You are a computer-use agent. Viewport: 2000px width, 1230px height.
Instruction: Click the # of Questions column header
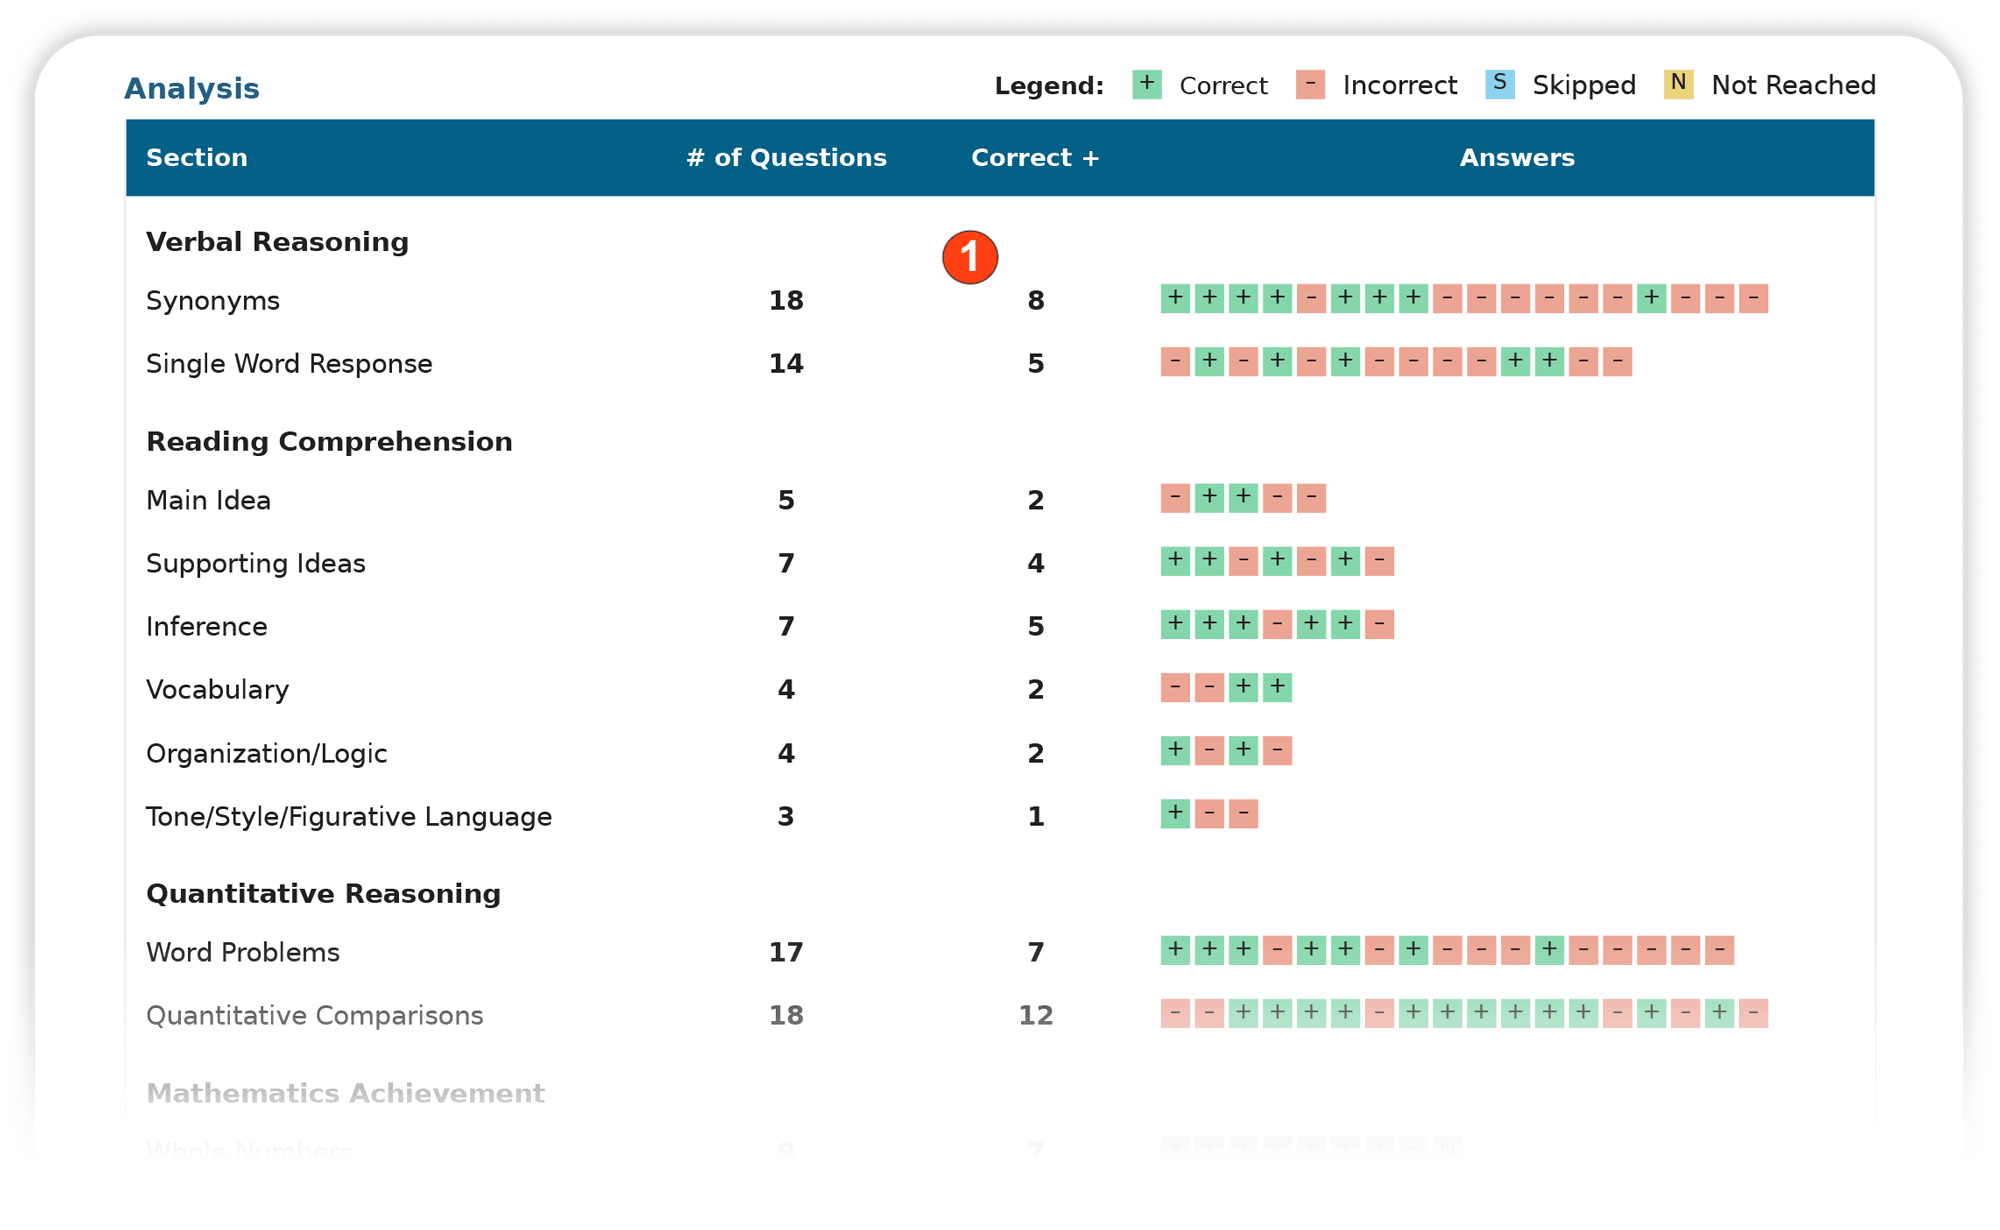click(x=786, y=158)
